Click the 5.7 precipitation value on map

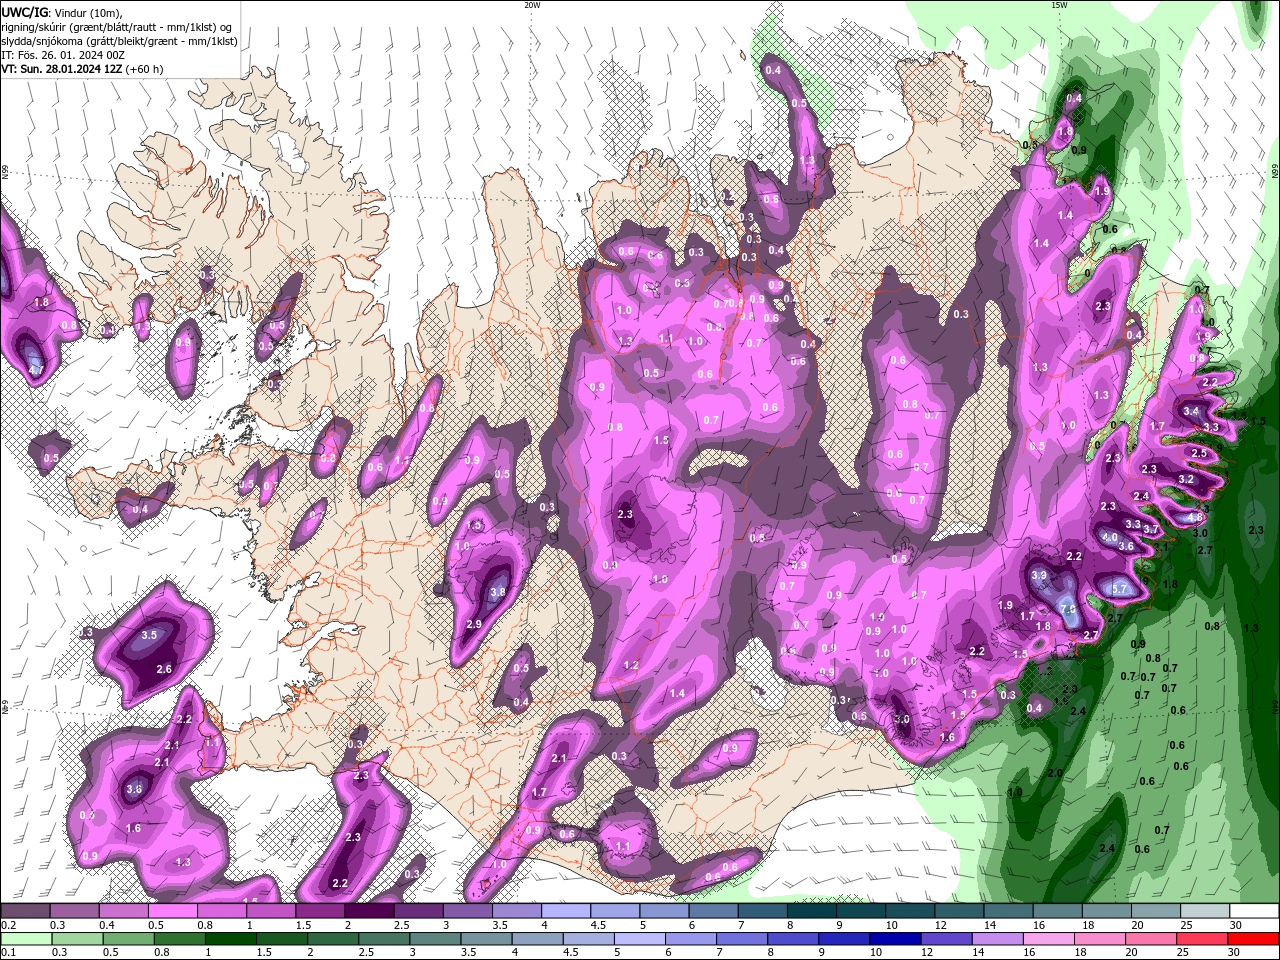[1118, 589]
